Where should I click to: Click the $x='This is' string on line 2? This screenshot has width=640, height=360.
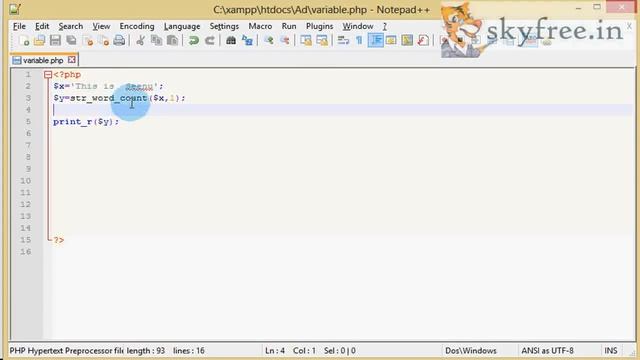pyautogui.click(x=108, y=86)
